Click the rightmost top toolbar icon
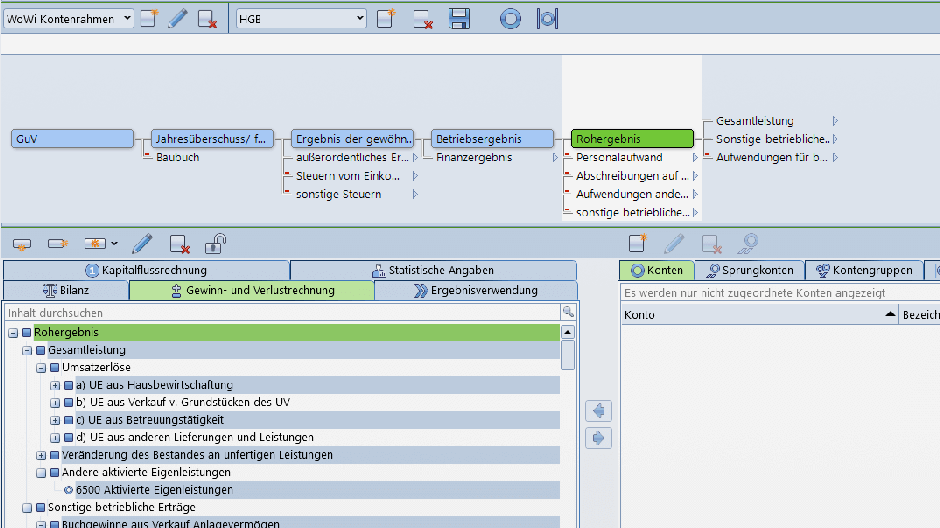 coord(547,19)
